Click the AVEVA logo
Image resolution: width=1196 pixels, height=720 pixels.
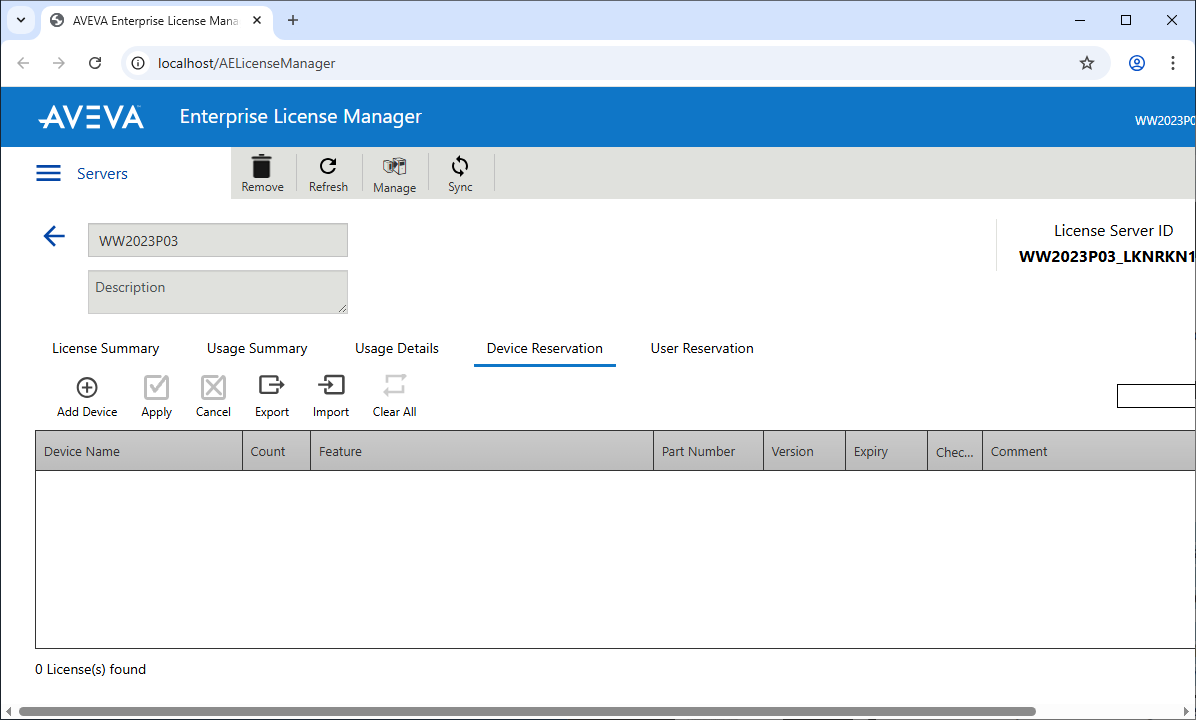[92, 117]
